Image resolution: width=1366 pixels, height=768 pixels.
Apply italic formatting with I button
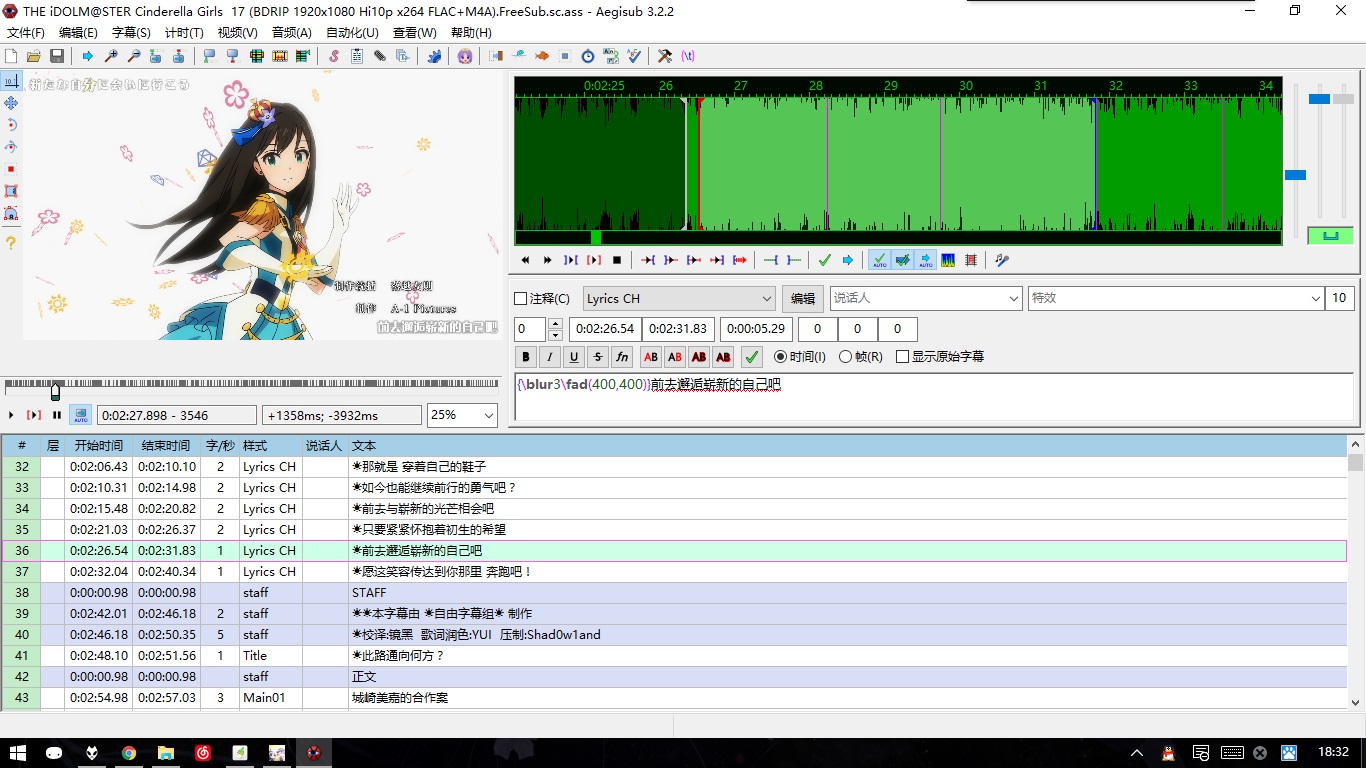pyautogui.click(x=550, y=356)
